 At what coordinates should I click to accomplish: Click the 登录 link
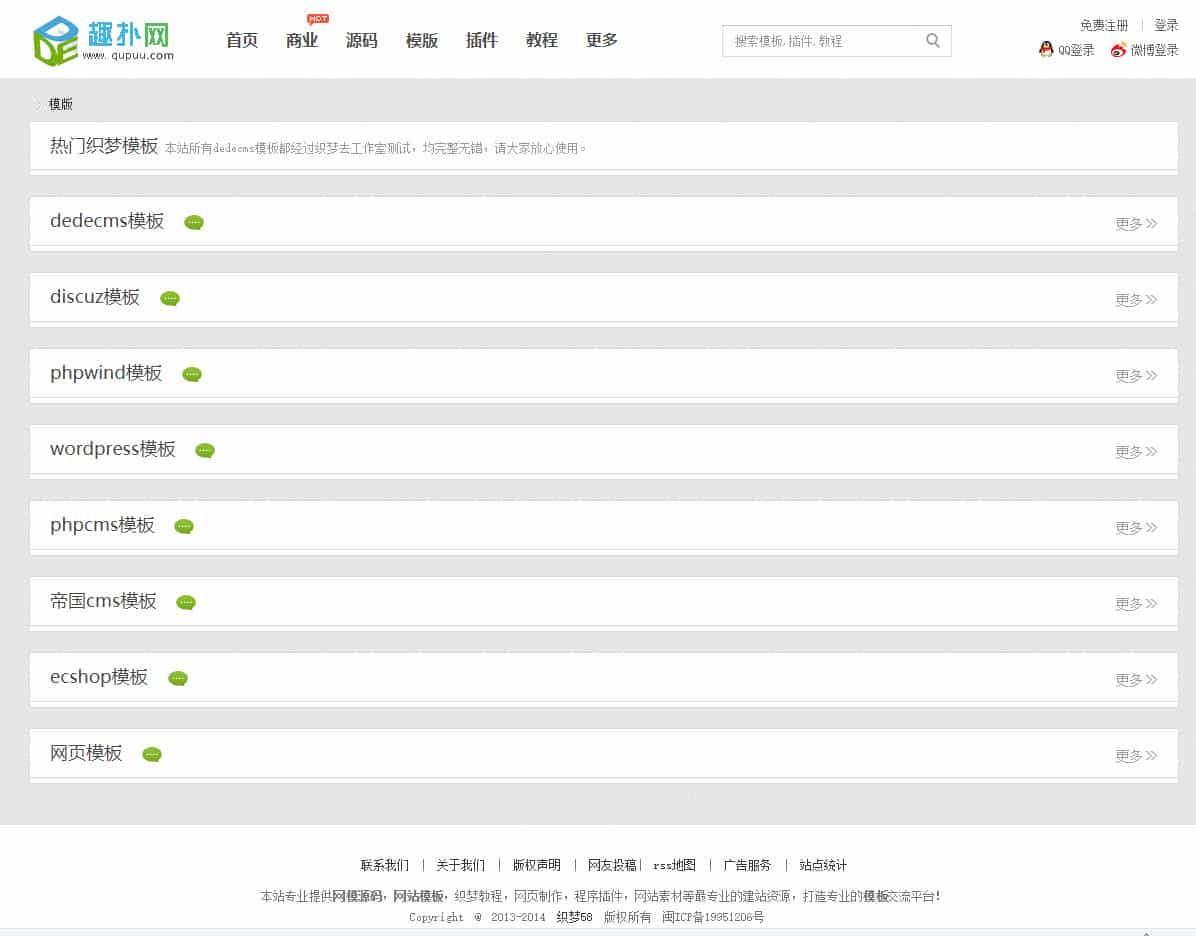click(1166, 25)
